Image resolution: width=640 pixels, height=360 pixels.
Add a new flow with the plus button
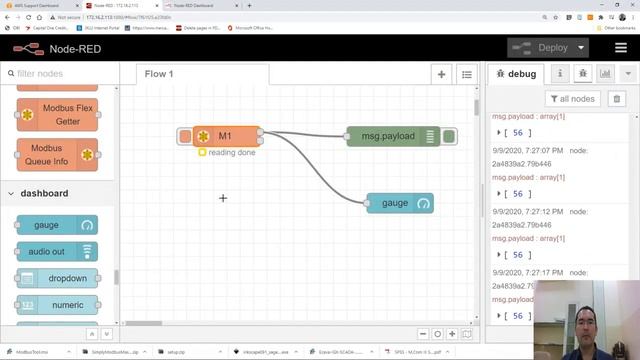(x=441, y=74)
